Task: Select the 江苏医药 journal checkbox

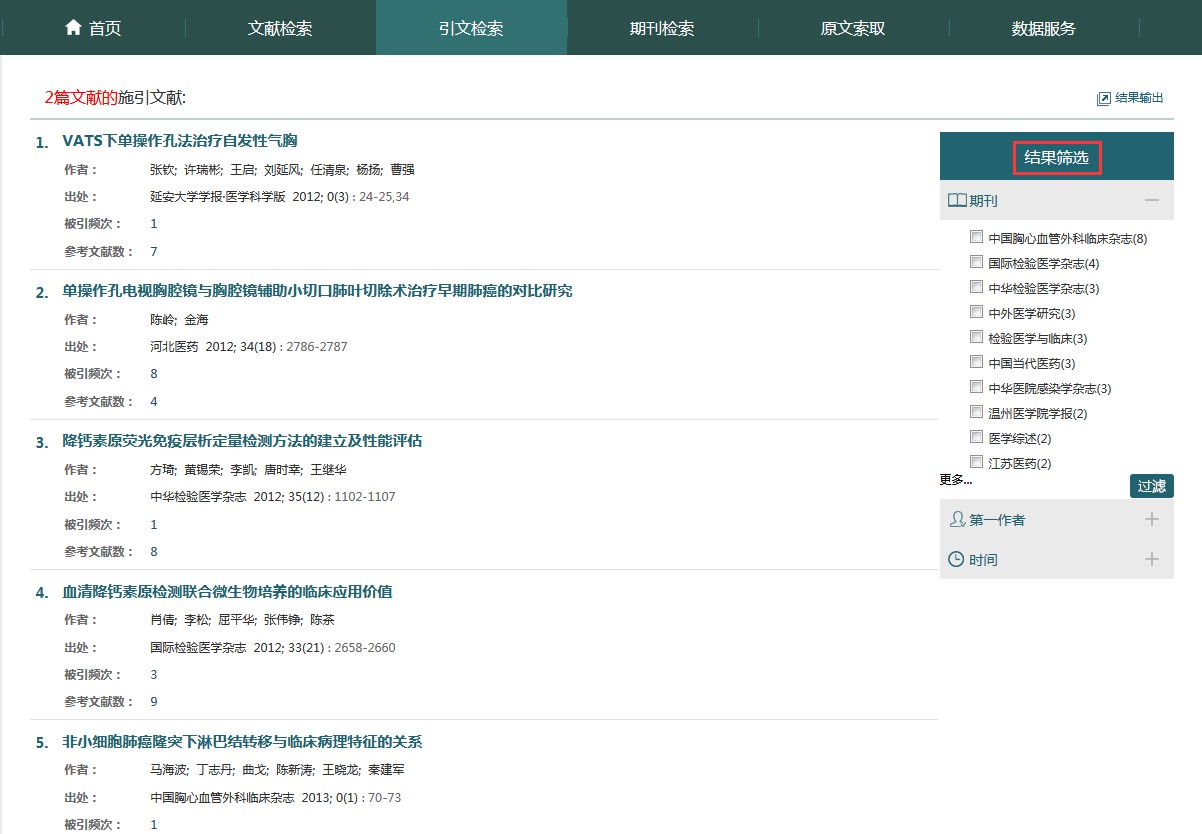Action: coord(976,462)
